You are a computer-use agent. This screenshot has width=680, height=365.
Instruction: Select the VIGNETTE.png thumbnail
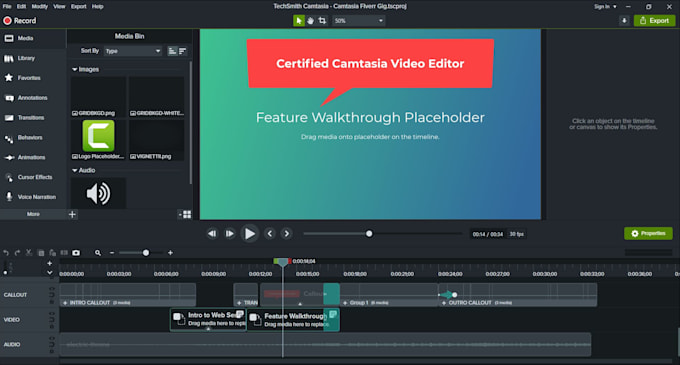157,140
